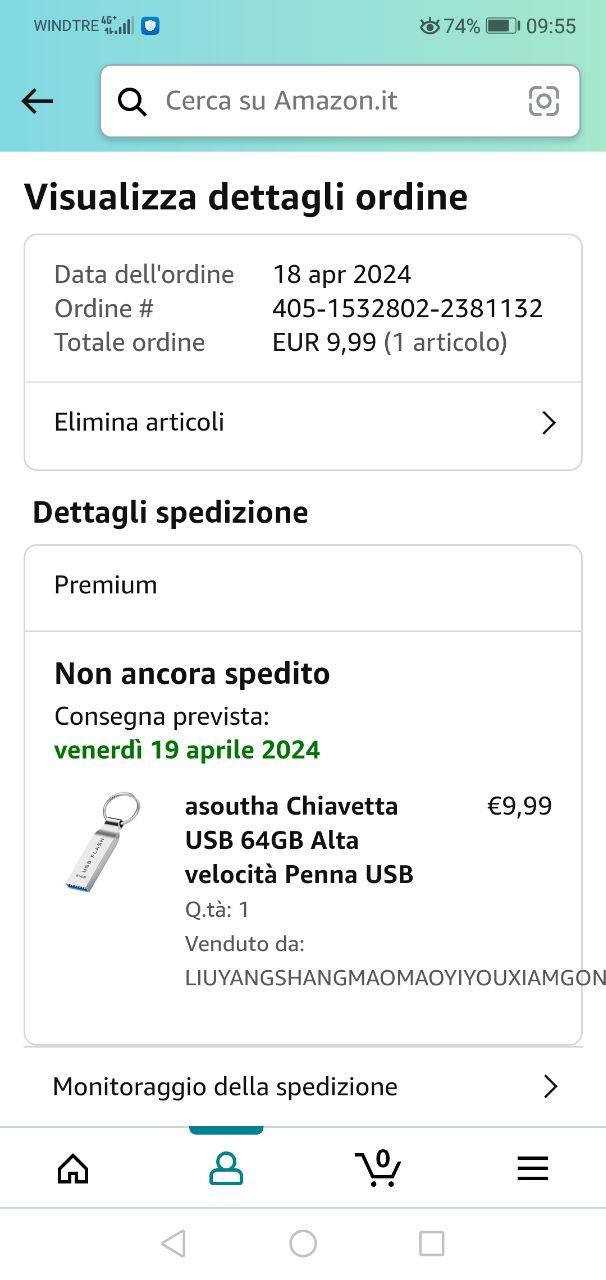The height and width of the screenshot is (1280, 606).
Task: Open the hamburger menu
Action: pyautogui.click(x=532, y=1168)
